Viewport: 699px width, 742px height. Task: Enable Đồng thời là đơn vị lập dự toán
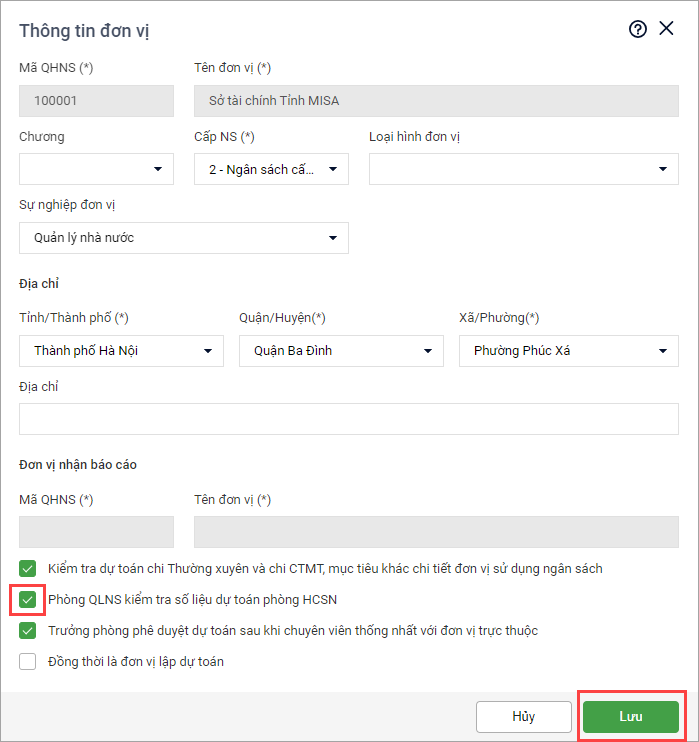tap(27, 661)
